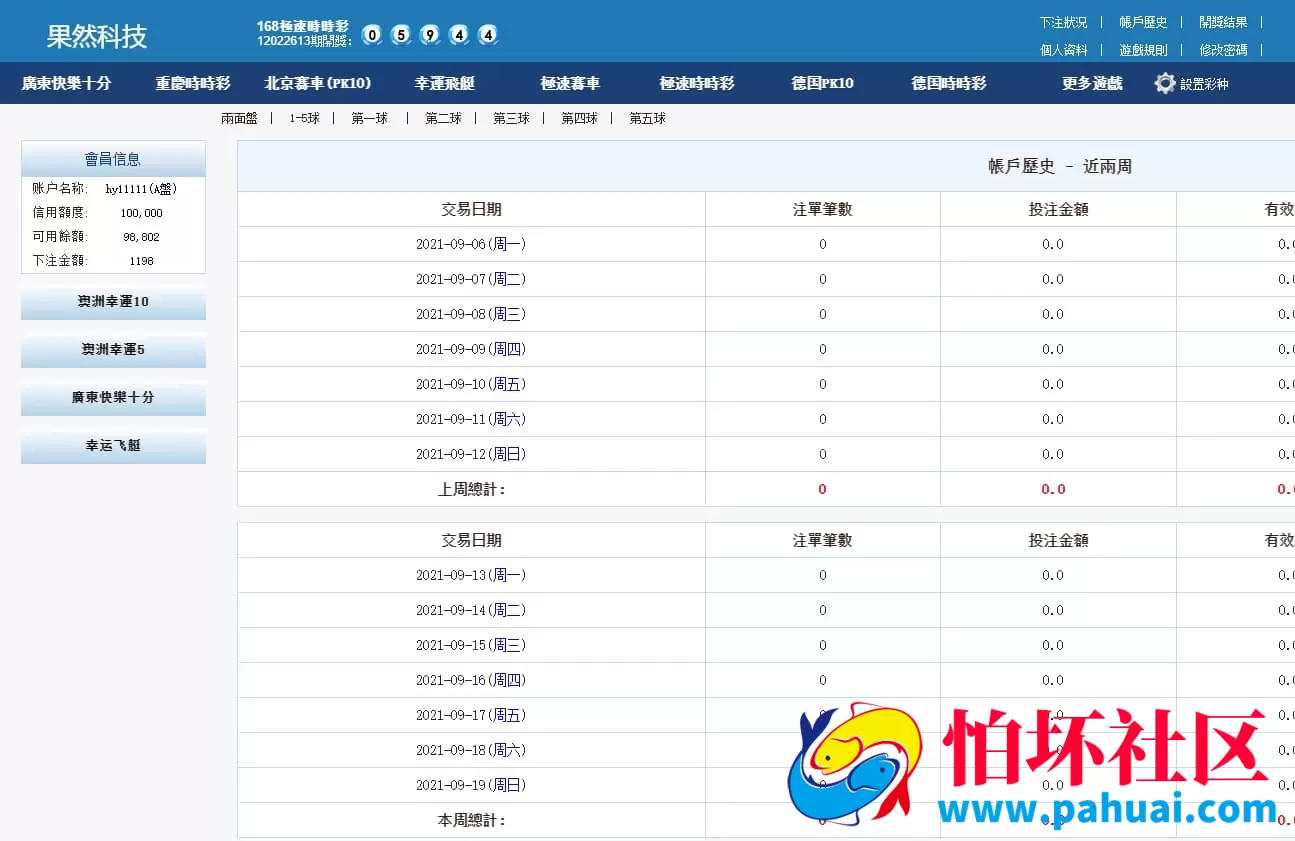Image resolution: width=1295 pixels, height=841 pixels.
Task: Click the first ball 4 after the 9
Action: pyautogui.click(x=458, y=34)
